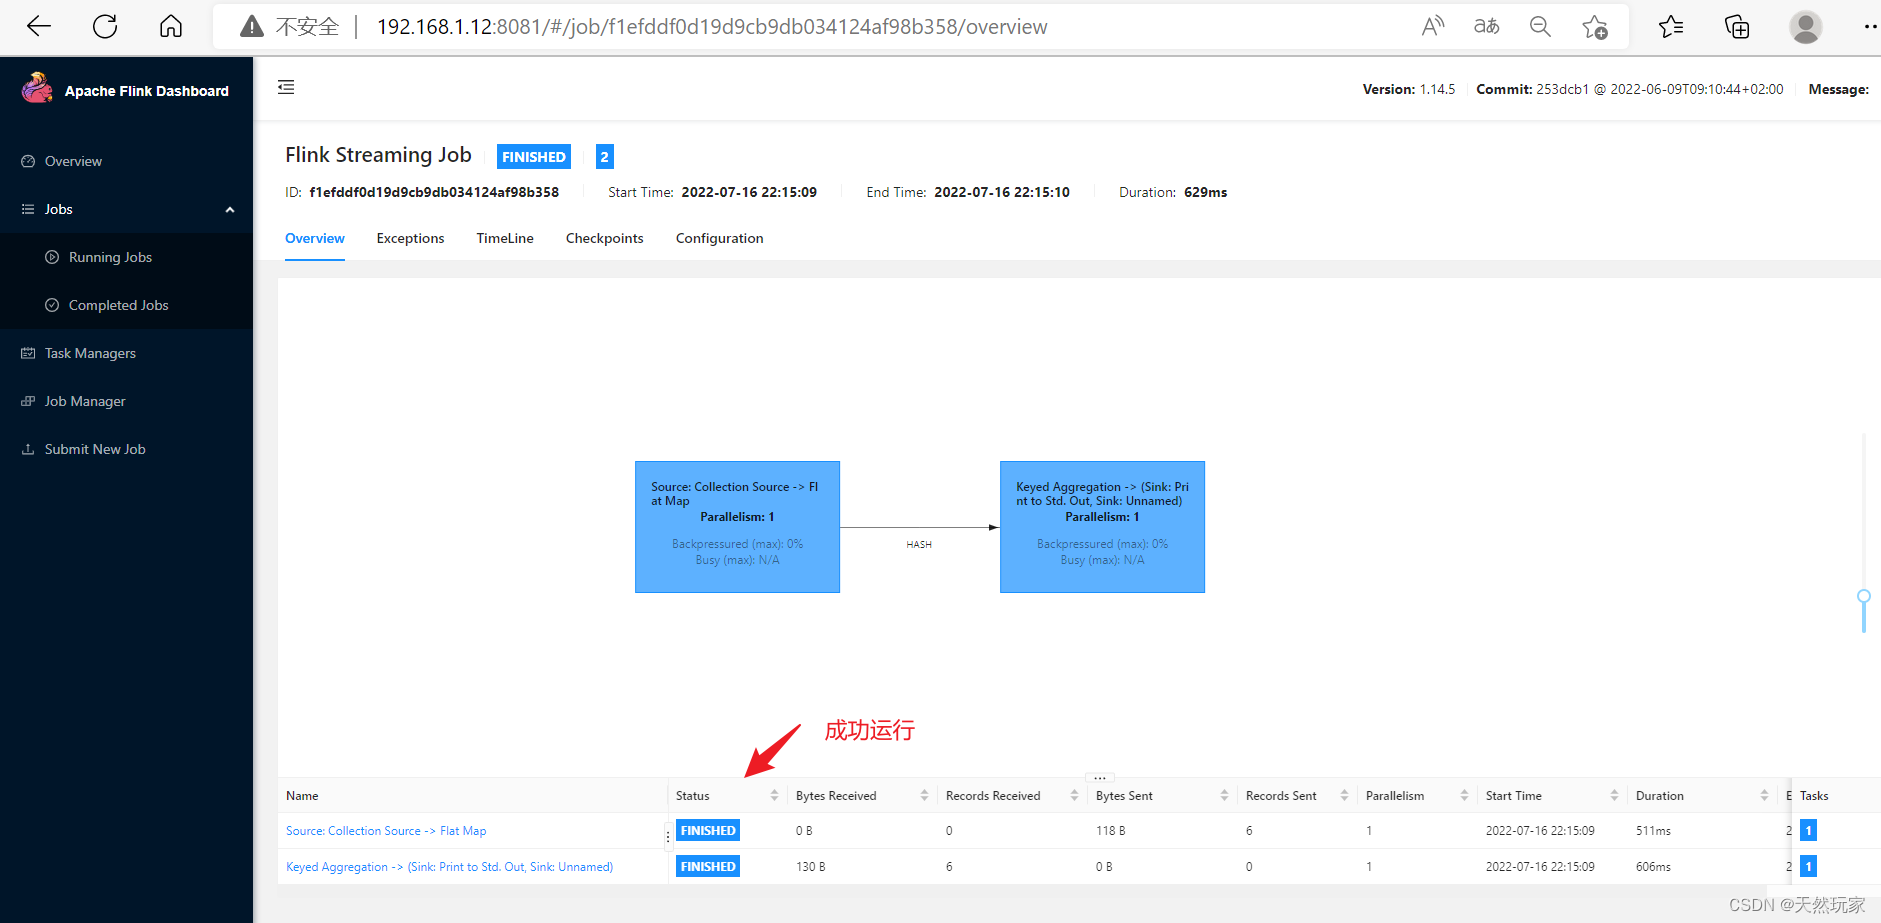Image resolution: width=1881 pixels, height=923 pixels.
Task: Click the Completed Jobs check-circle icon
Action: [x=52, y=305]
